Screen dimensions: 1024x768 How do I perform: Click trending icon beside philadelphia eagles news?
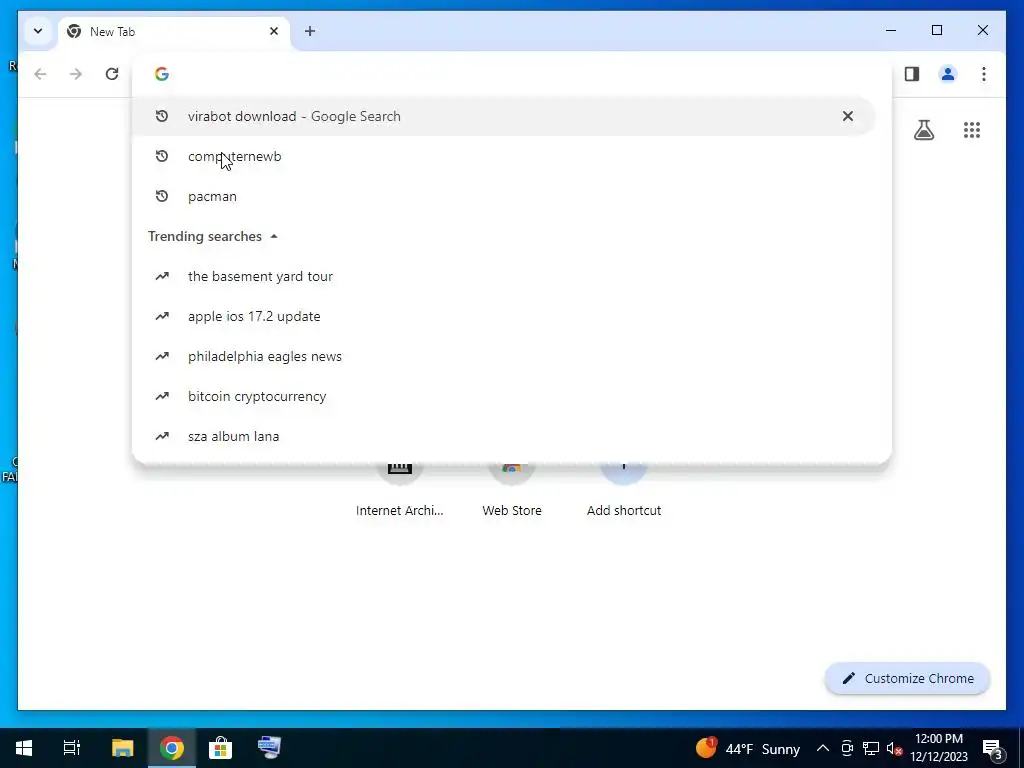tap(162, 356)
